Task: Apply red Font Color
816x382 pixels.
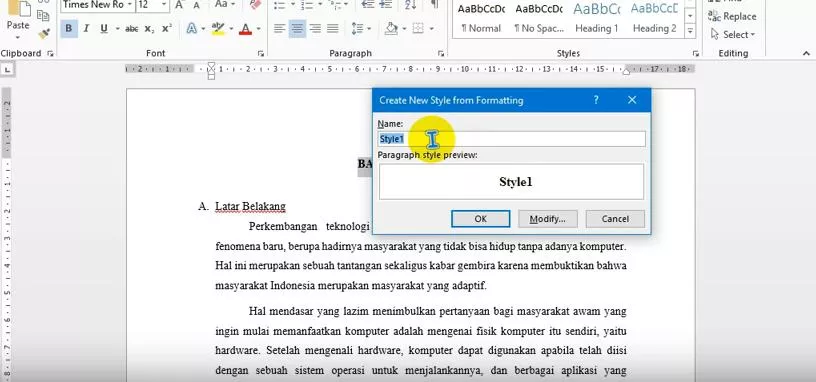Action: coord(245,29)
